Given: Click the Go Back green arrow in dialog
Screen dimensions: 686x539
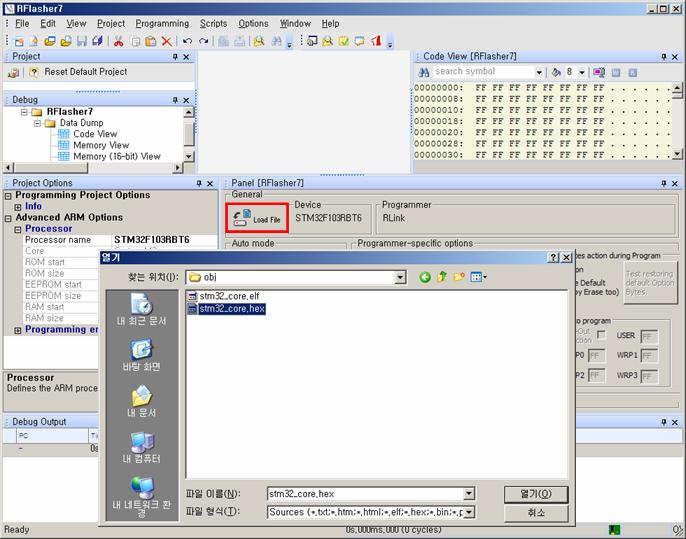Looking at the screenshot, I should pos(425,277).
